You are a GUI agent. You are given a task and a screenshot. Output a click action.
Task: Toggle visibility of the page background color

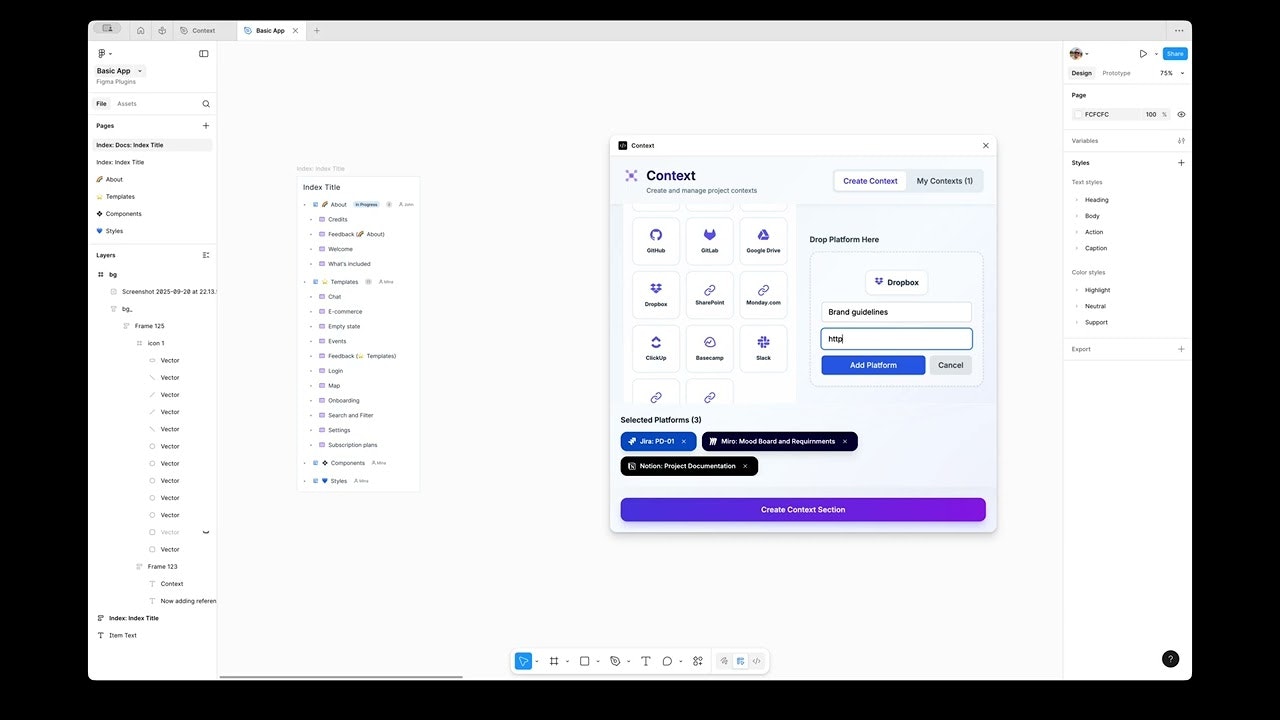pyautogui.click(x=1181, y=114)
